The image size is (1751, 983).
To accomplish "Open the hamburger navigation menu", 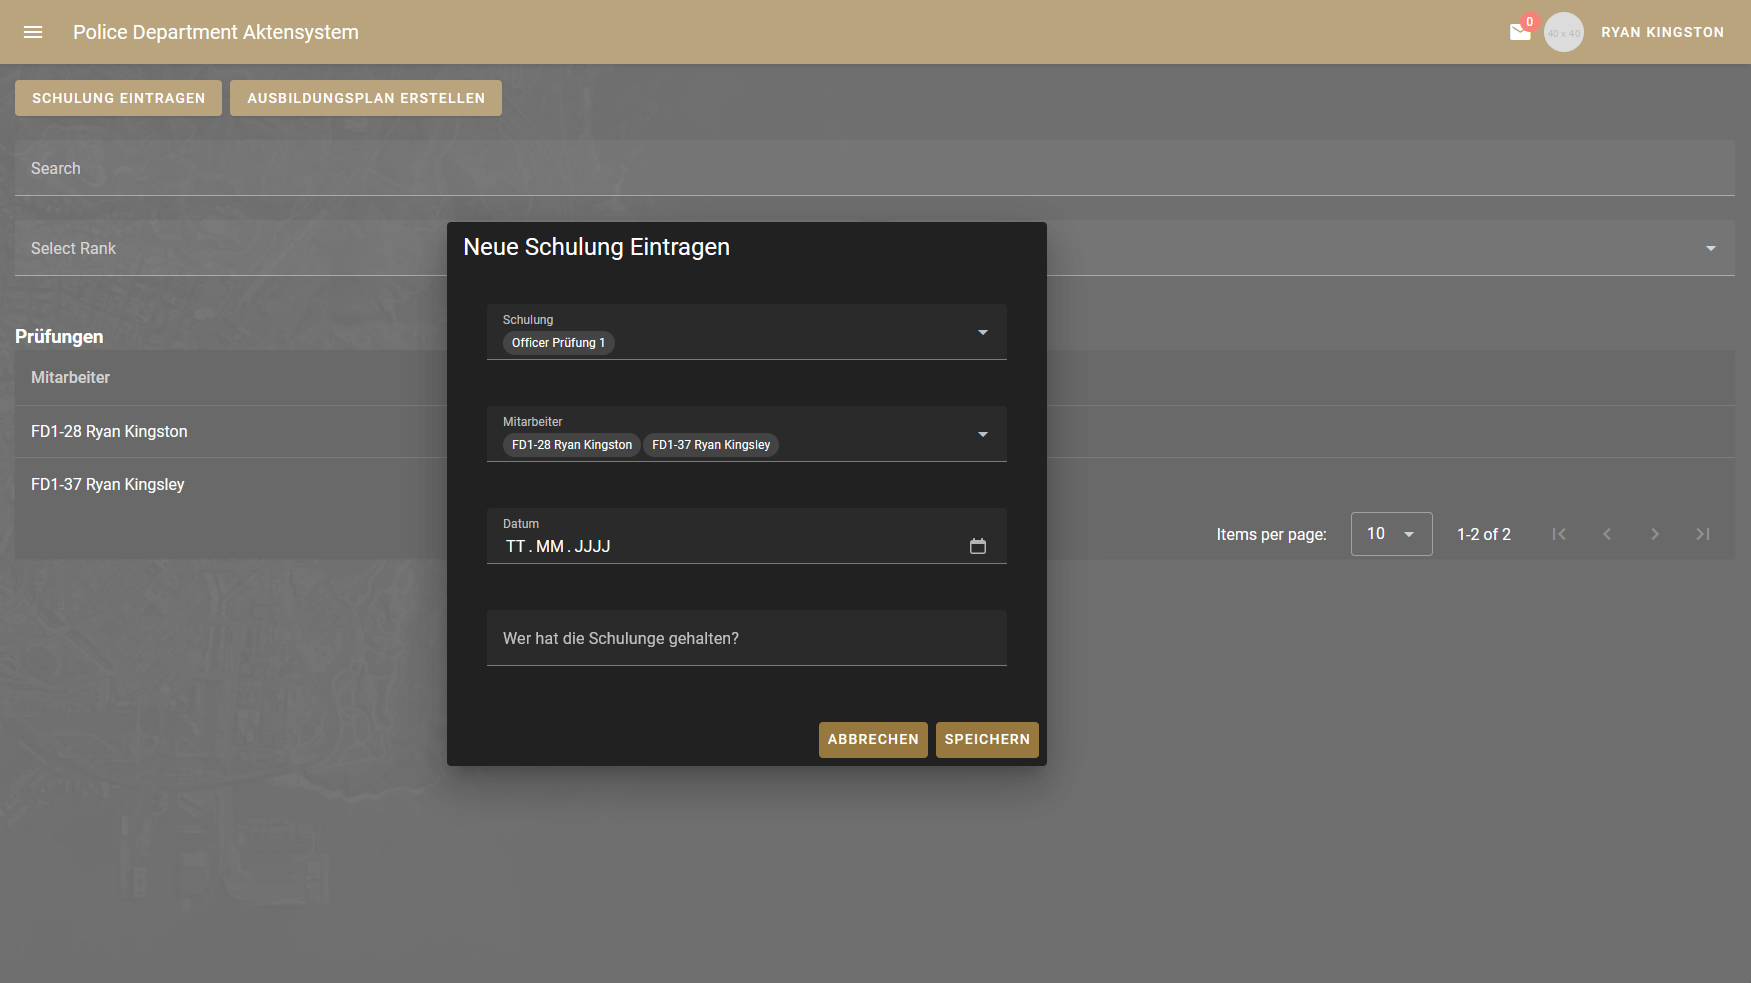I will point(33,32).
